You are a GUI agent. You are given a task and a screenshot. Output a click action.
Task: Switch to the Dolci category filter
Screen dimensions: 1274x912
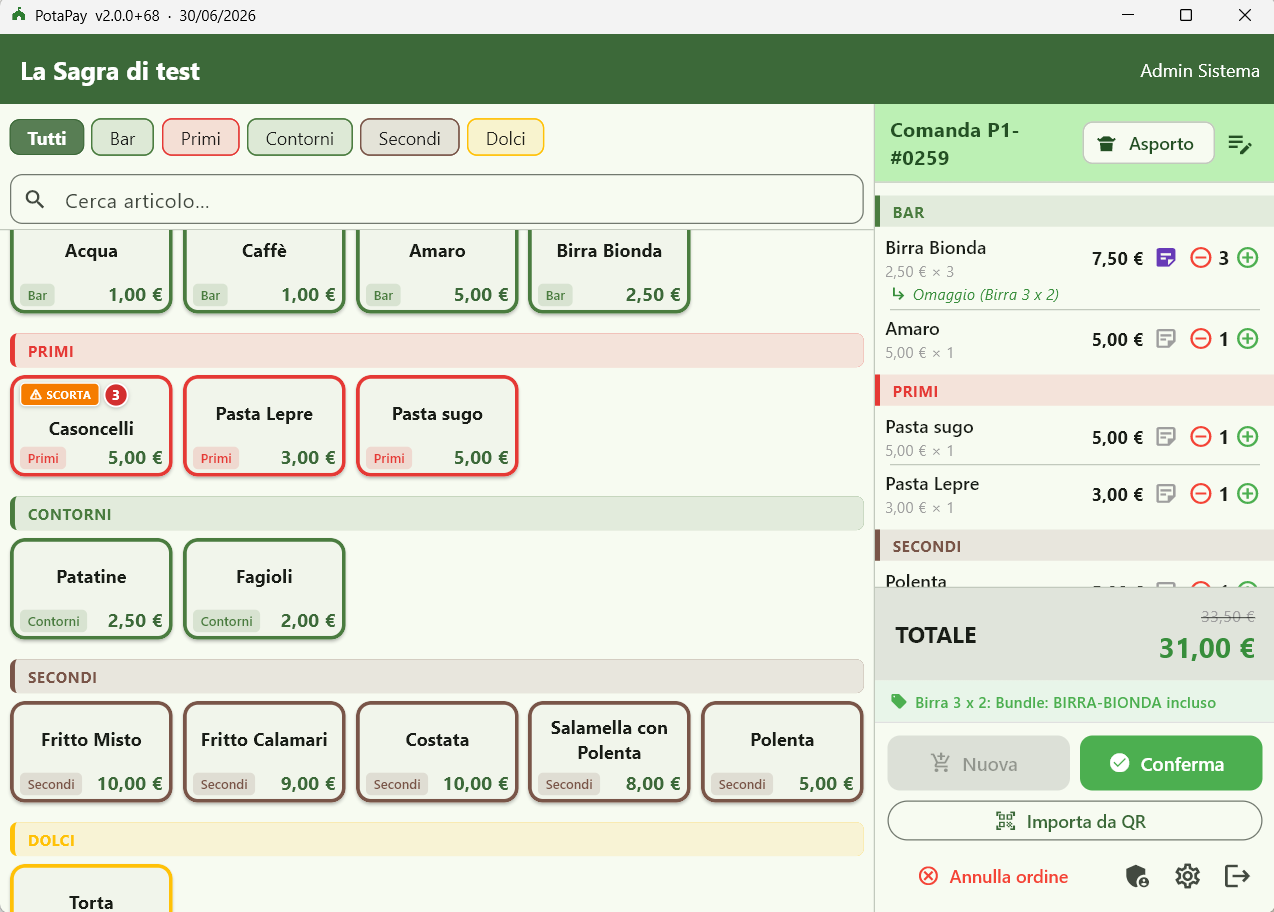506,138
